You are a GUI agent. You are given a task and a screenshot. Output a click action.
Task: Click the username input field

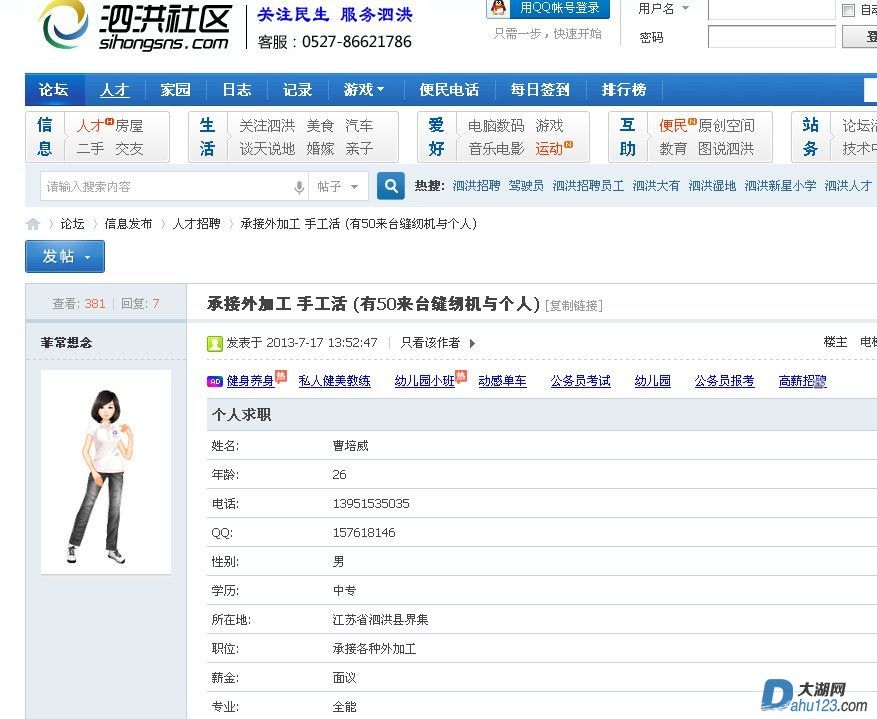pos(771,10)
